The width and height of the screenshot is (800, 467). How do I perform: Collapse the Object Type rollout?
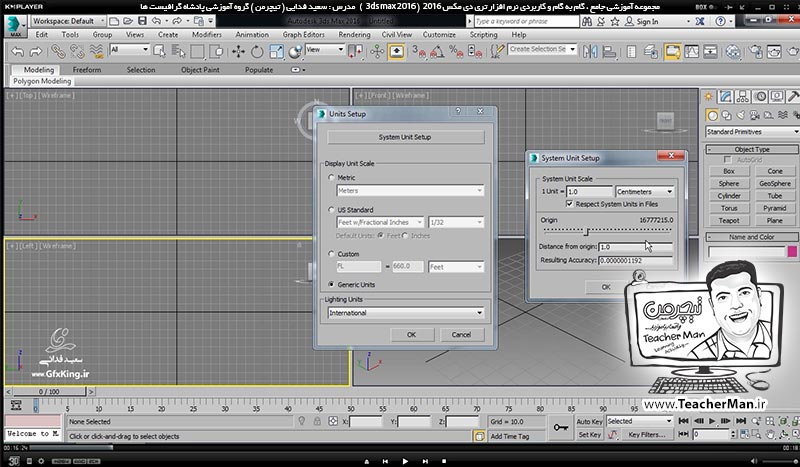(752, 150)
